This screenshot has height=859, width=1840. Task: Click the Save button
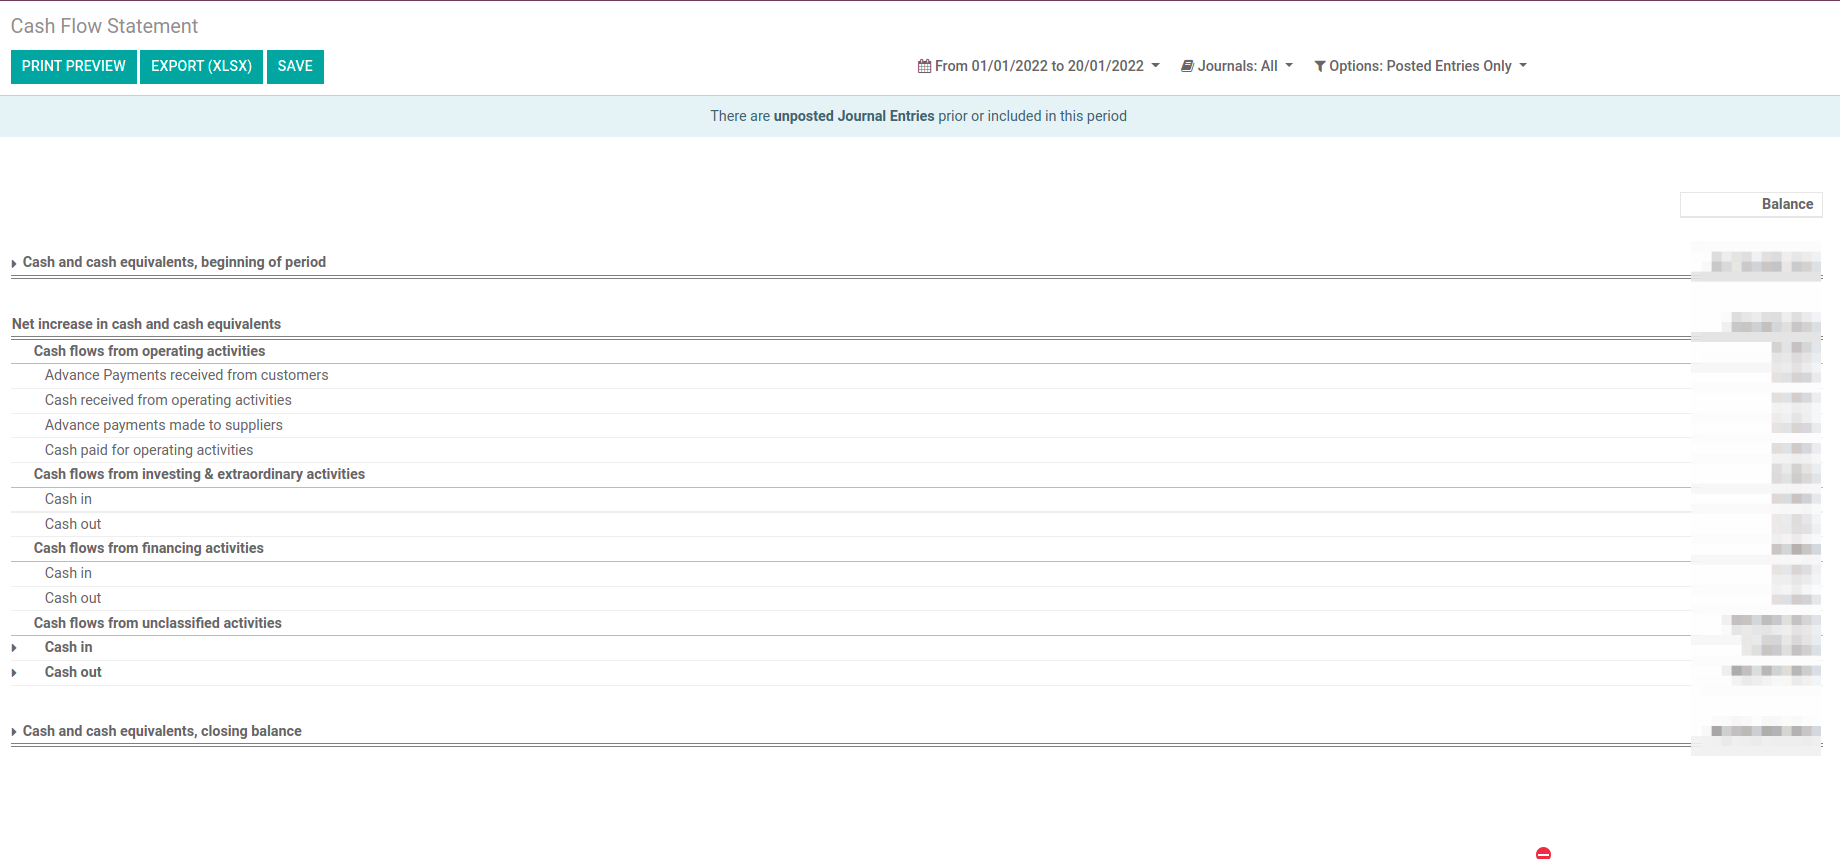295,66
